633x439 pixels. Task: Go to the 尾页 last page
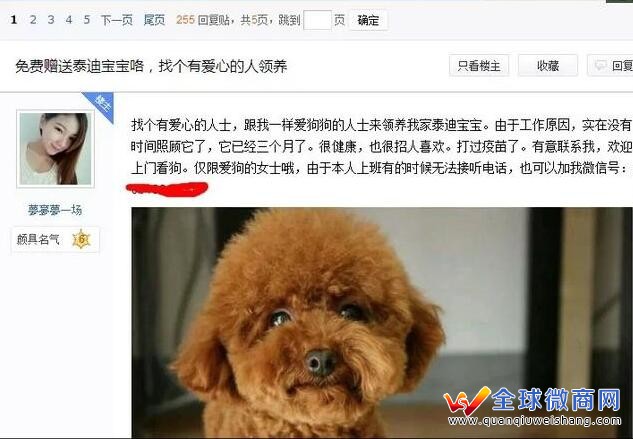pos(154,20)
